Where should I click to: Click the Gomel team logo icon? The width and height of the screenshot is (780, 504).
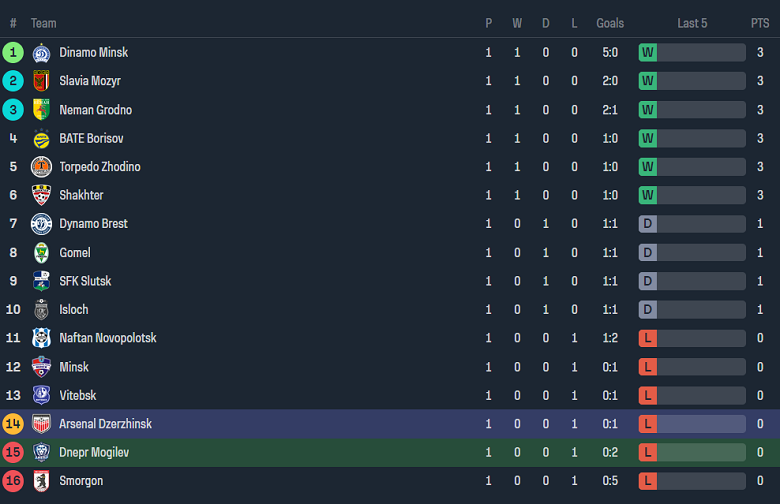[41, 253]
